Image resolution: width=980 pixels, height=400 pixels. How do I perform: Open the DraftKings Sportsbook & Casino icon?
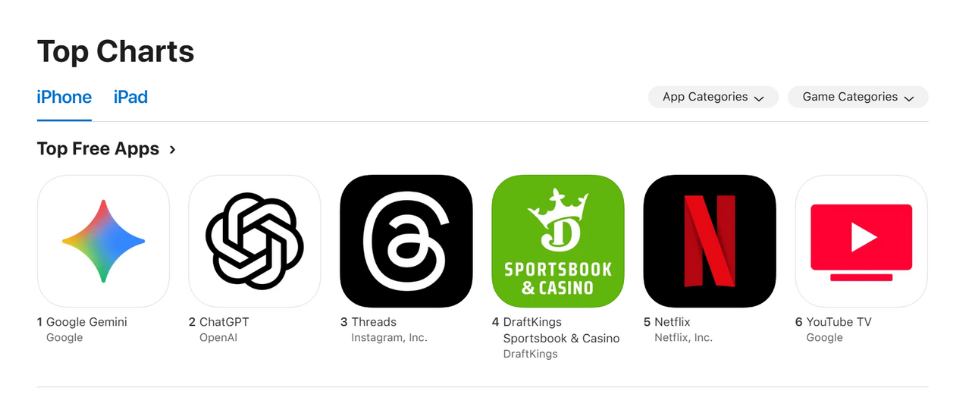pyautogui.click(x=558, y=241)
